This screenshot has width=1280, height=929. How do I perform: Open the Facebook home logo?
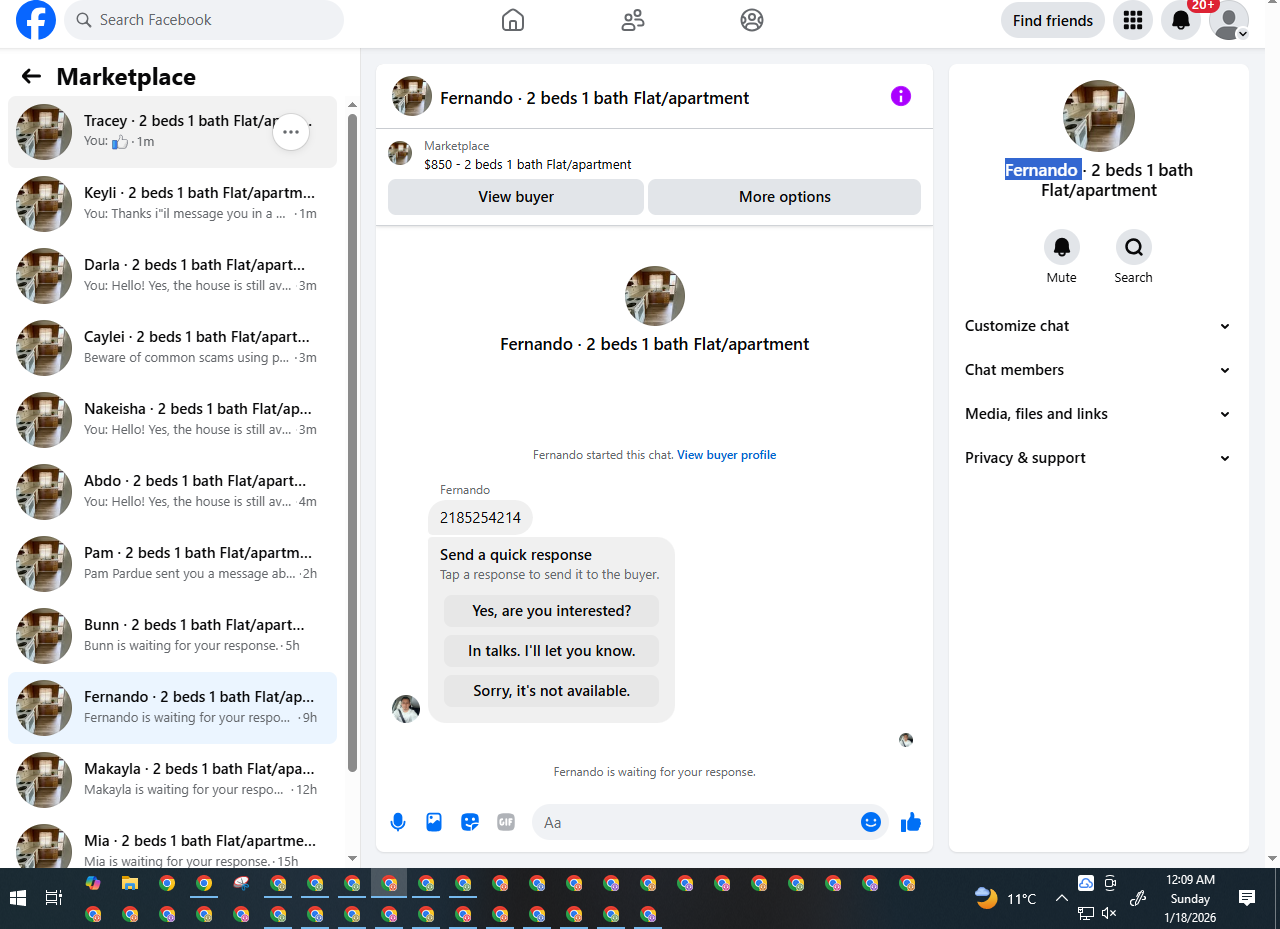click(x=36, y=20)
